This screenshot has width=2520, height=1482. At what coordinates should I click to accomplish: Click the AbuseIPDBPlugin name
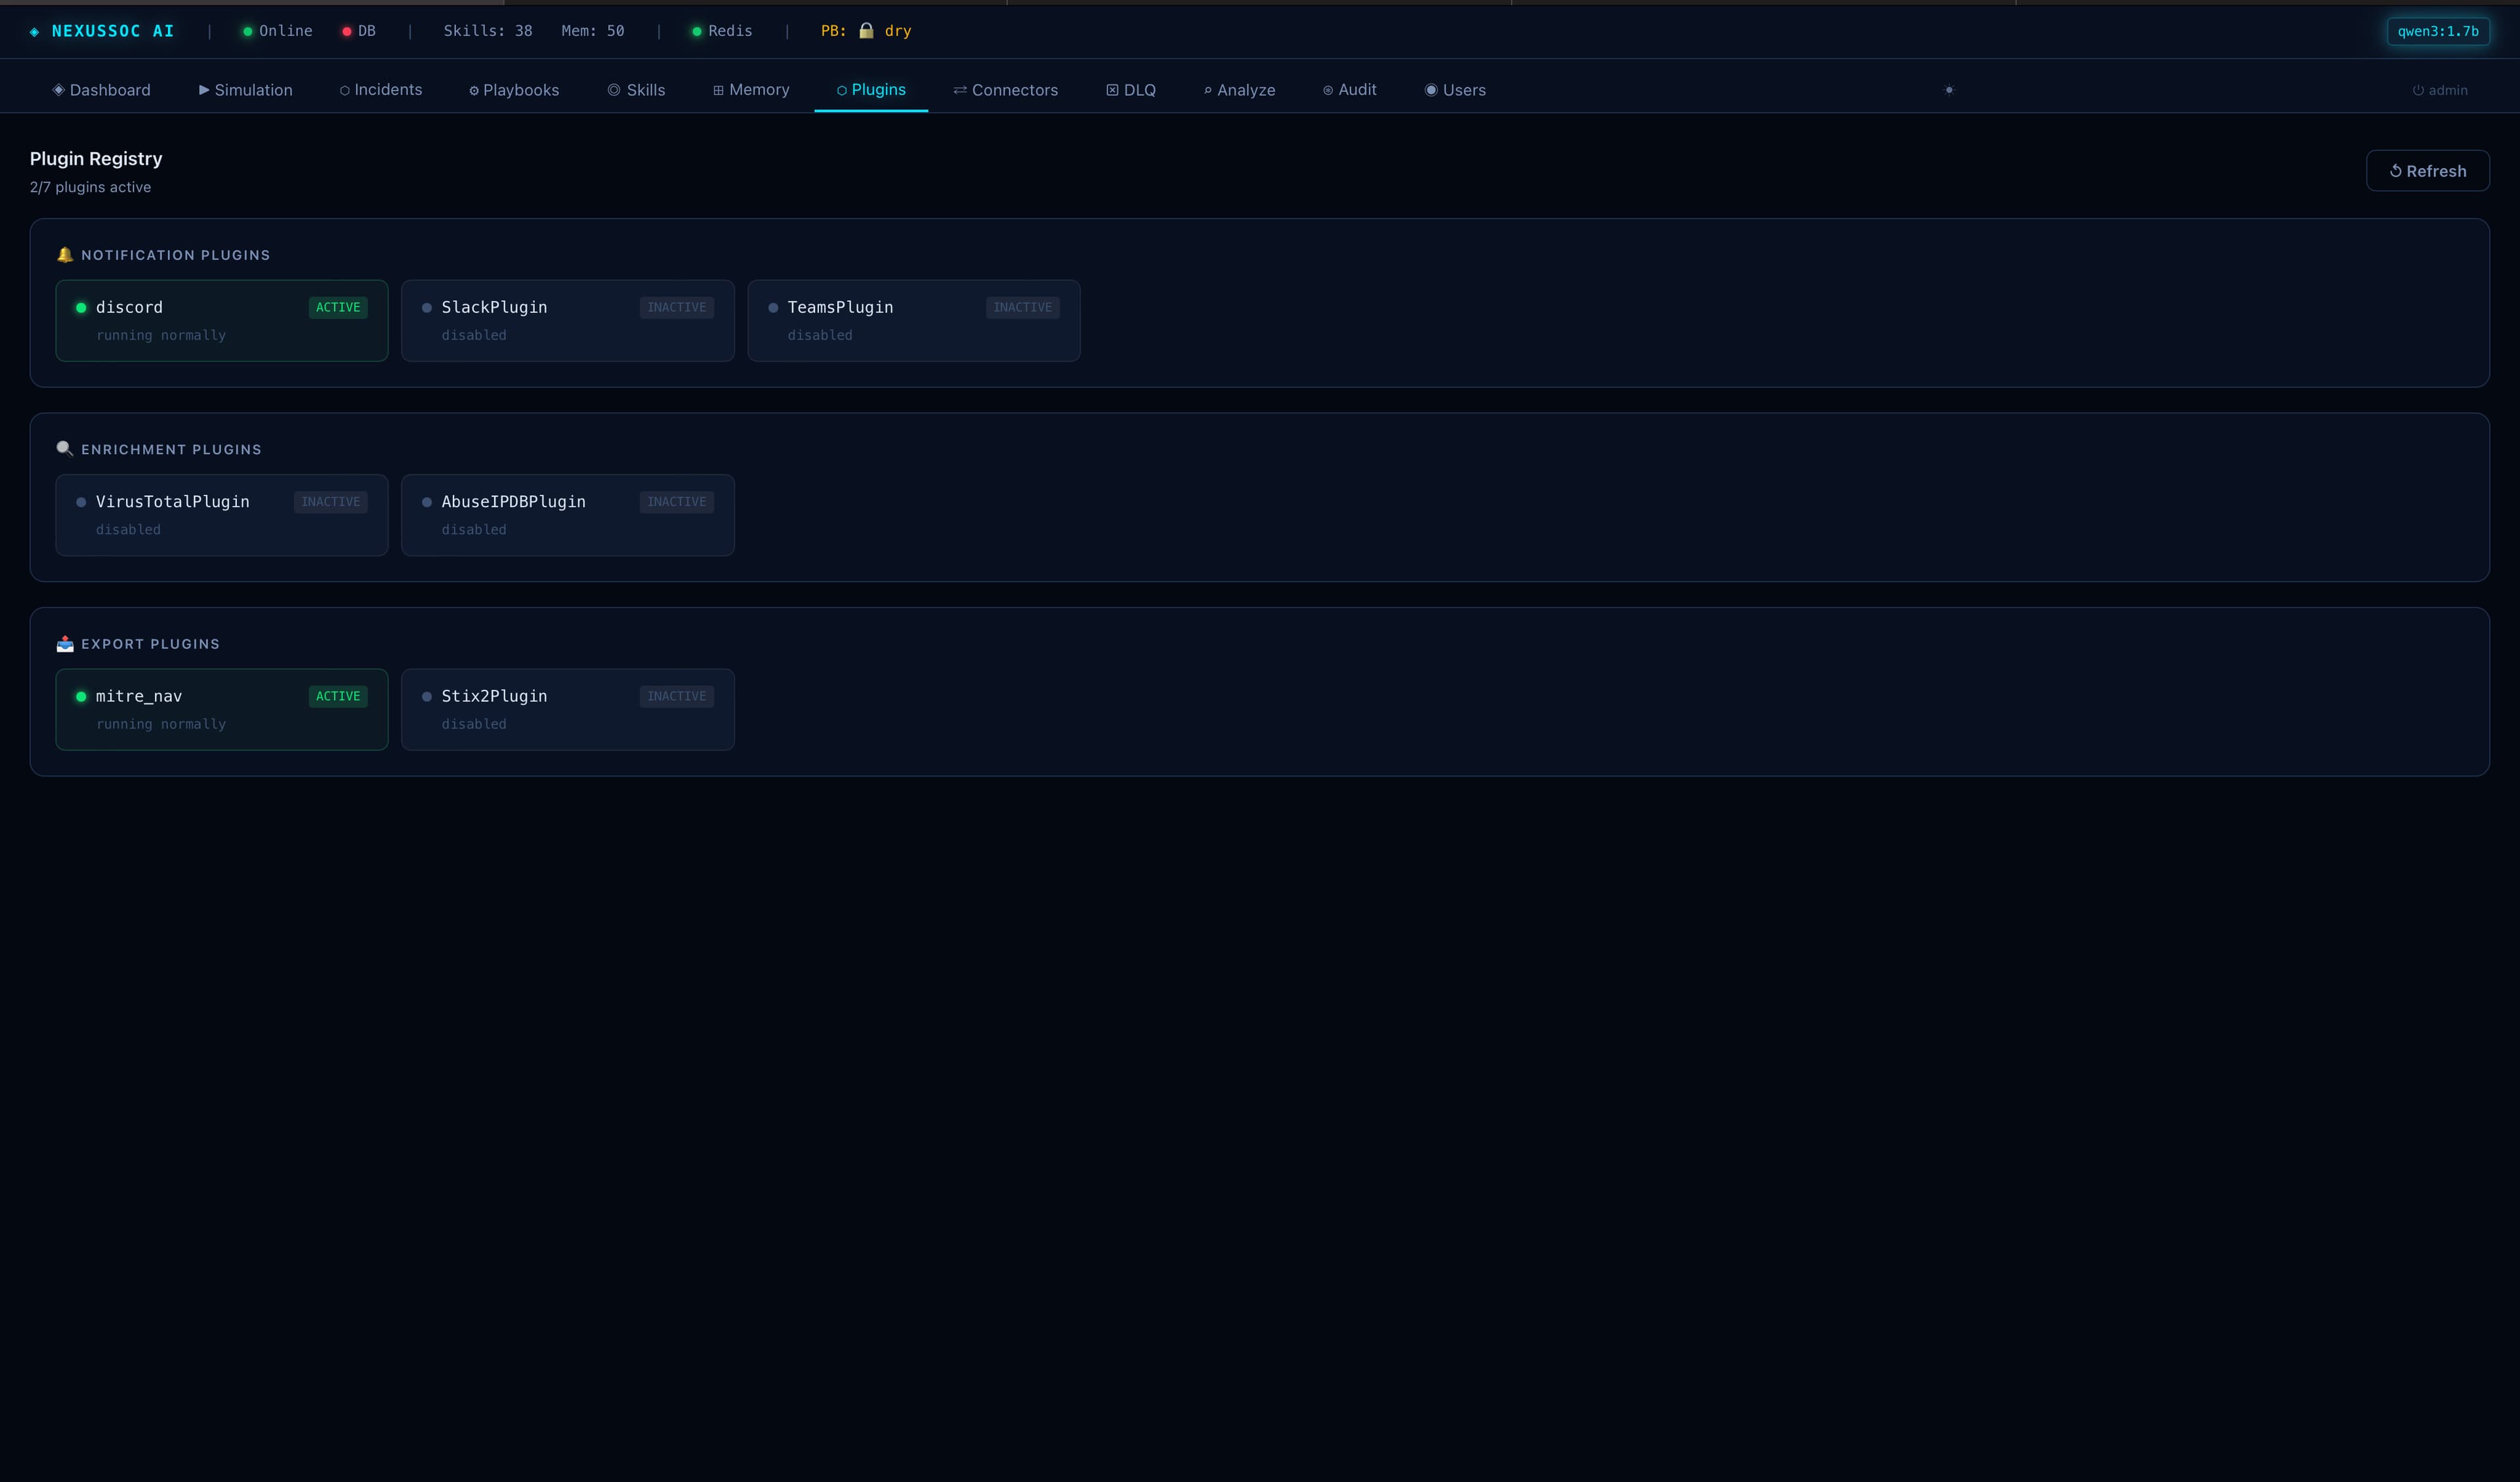point(514,502)
